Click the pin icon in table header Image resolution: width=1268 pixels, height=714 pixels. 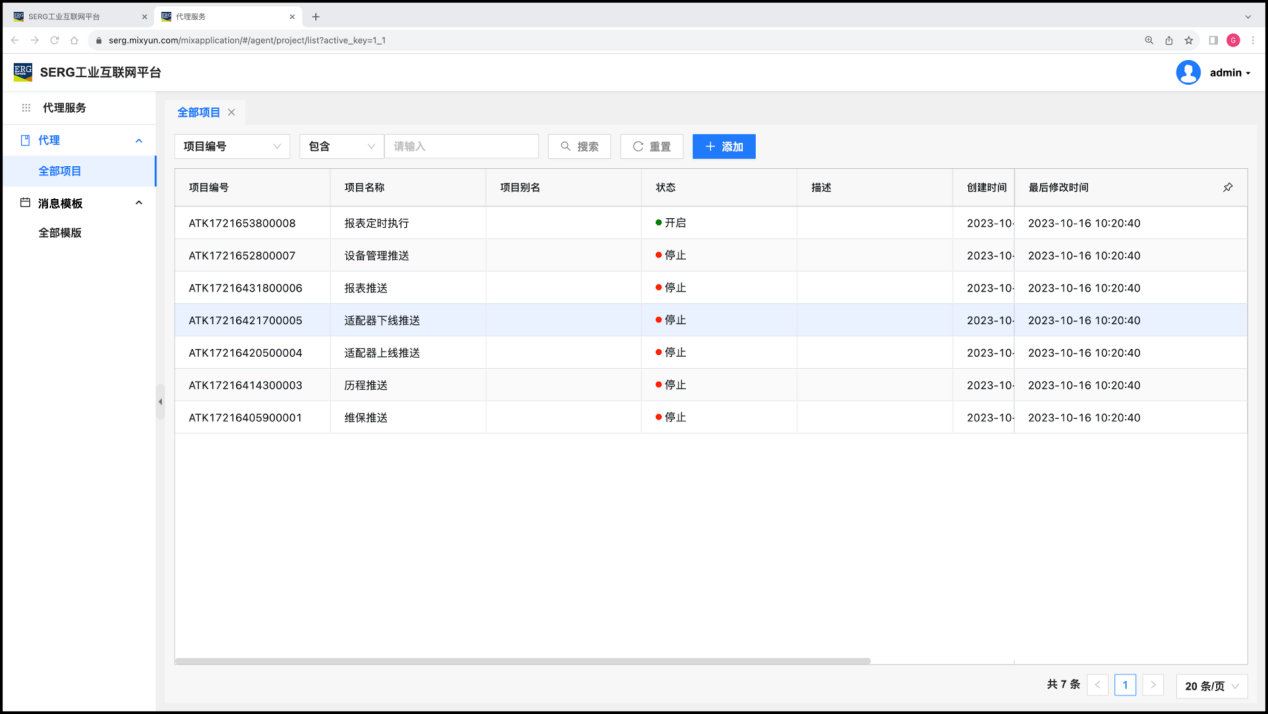pos(1227,188)
